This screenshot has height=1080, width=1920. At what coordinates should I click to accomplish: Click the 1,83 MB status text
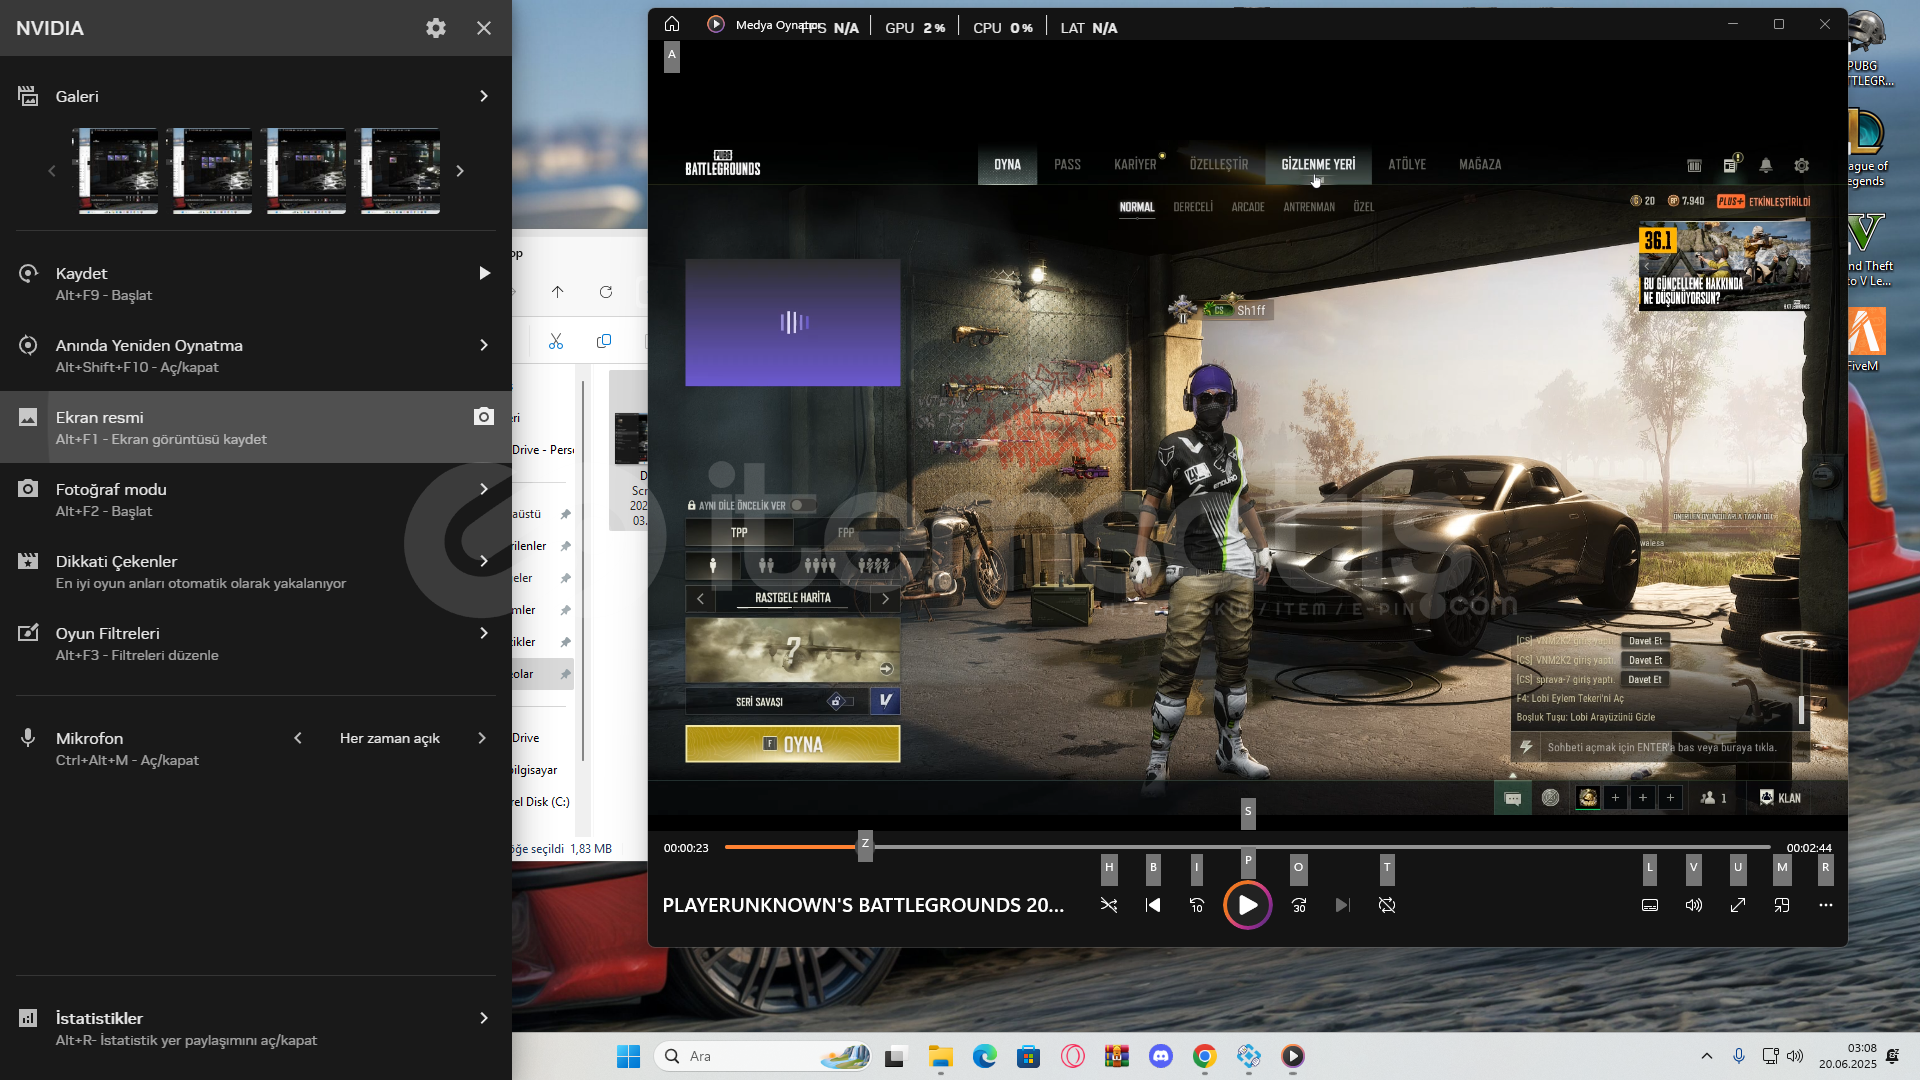pos(591,849)
